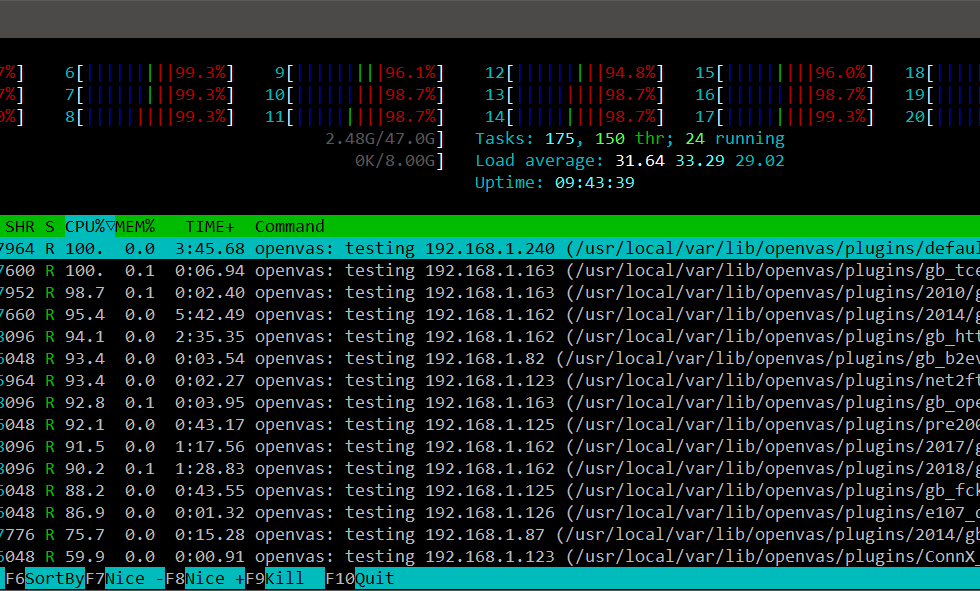Image resolution: width=980 pixels, height=591 pixels.
Task: Select process testing 192.168.1.87
Action: [x=490, y=535]
